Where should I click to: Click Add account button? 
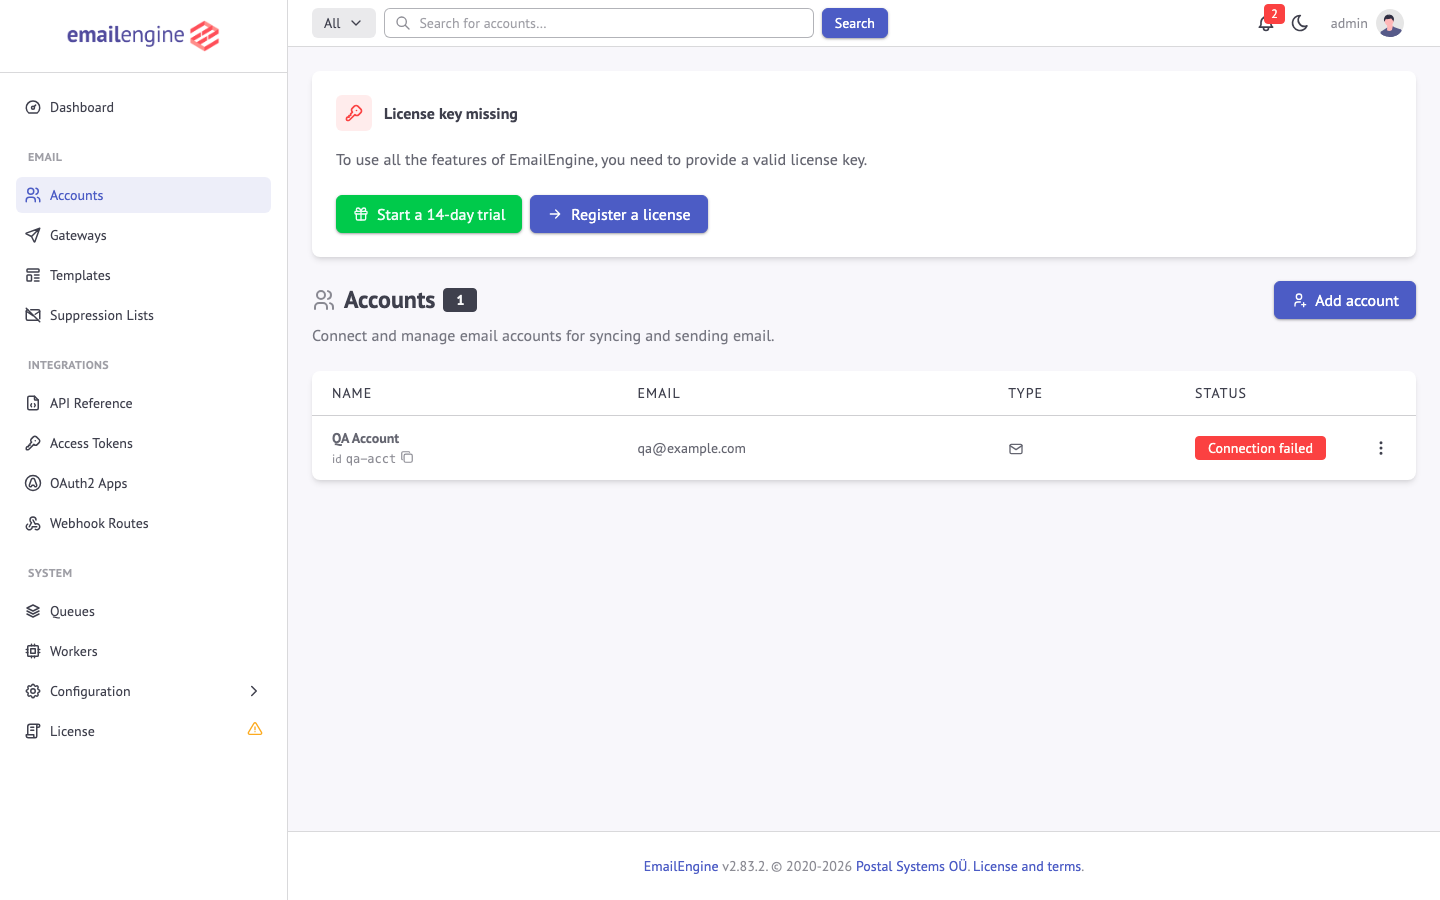[1345, 300]
